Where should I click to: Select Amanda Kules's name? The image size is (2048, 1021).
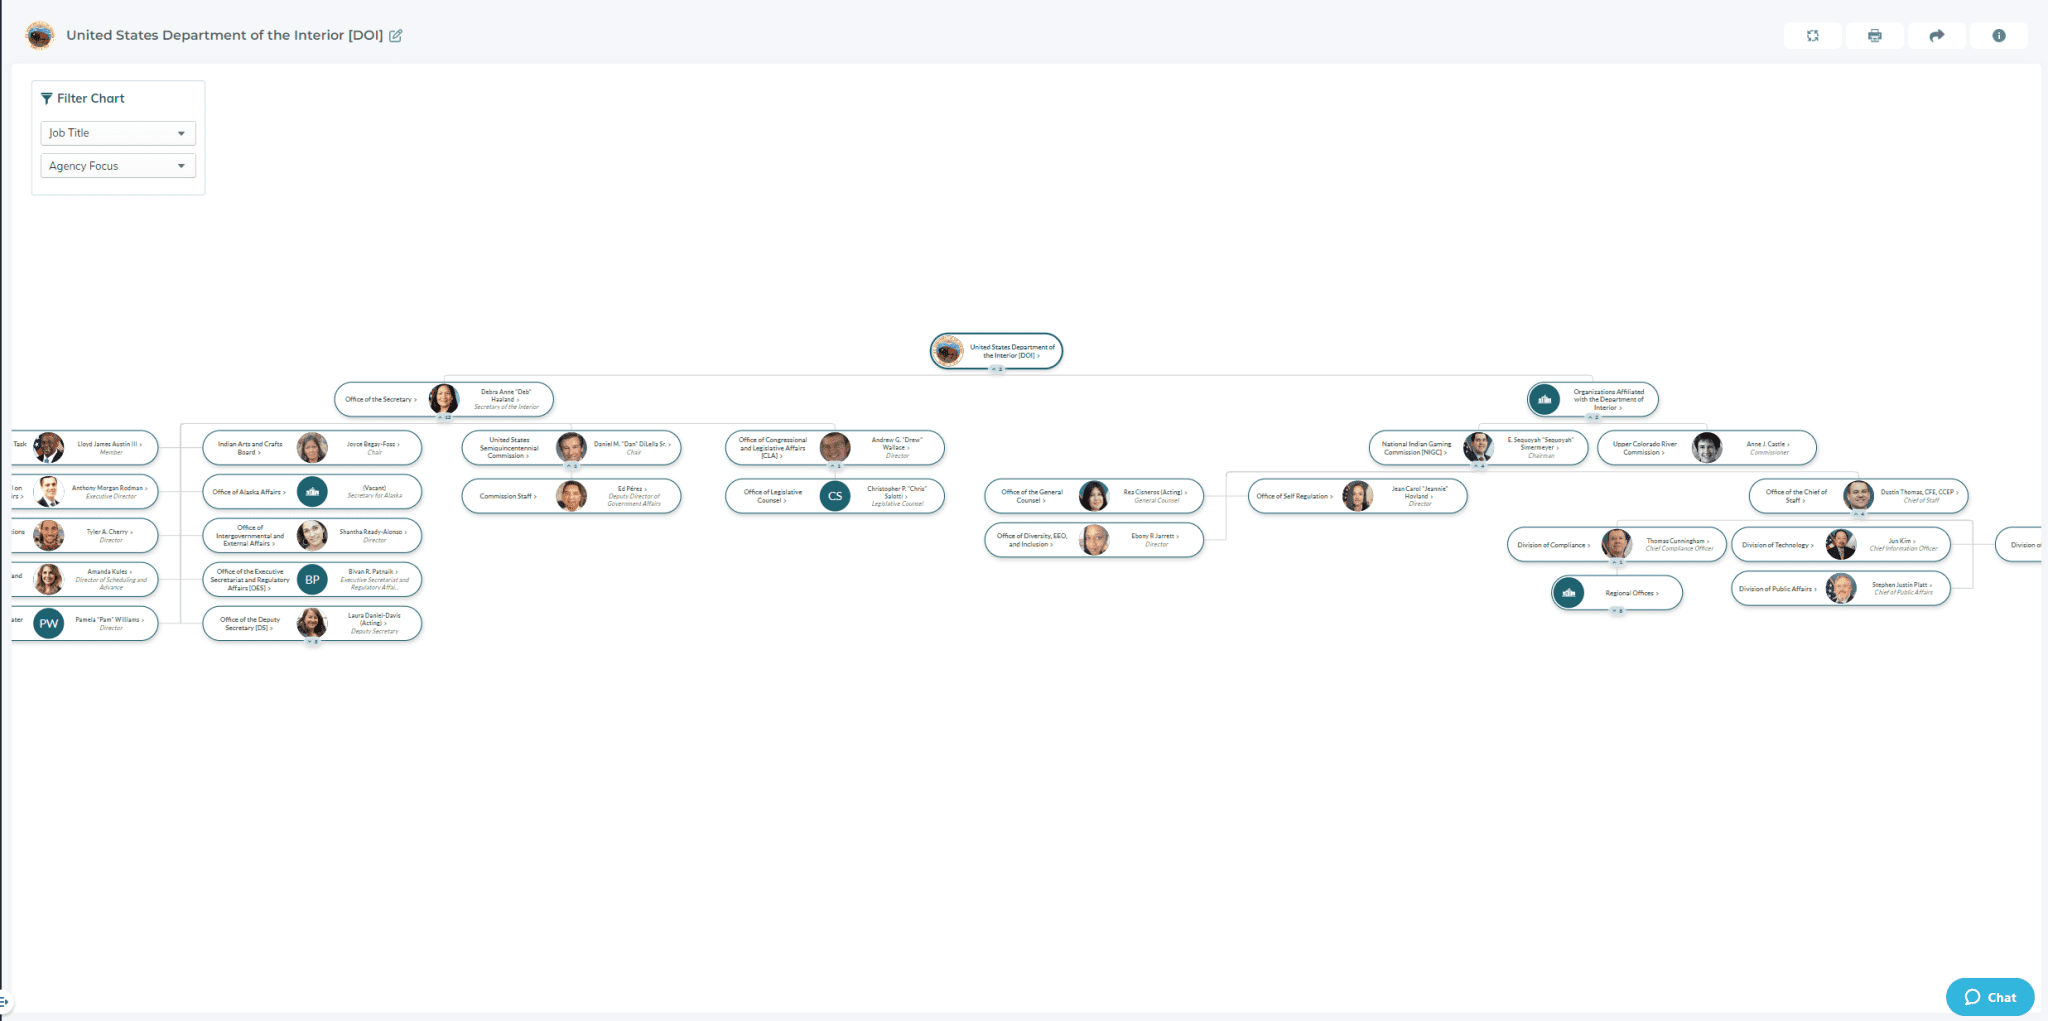click(110, 572)
